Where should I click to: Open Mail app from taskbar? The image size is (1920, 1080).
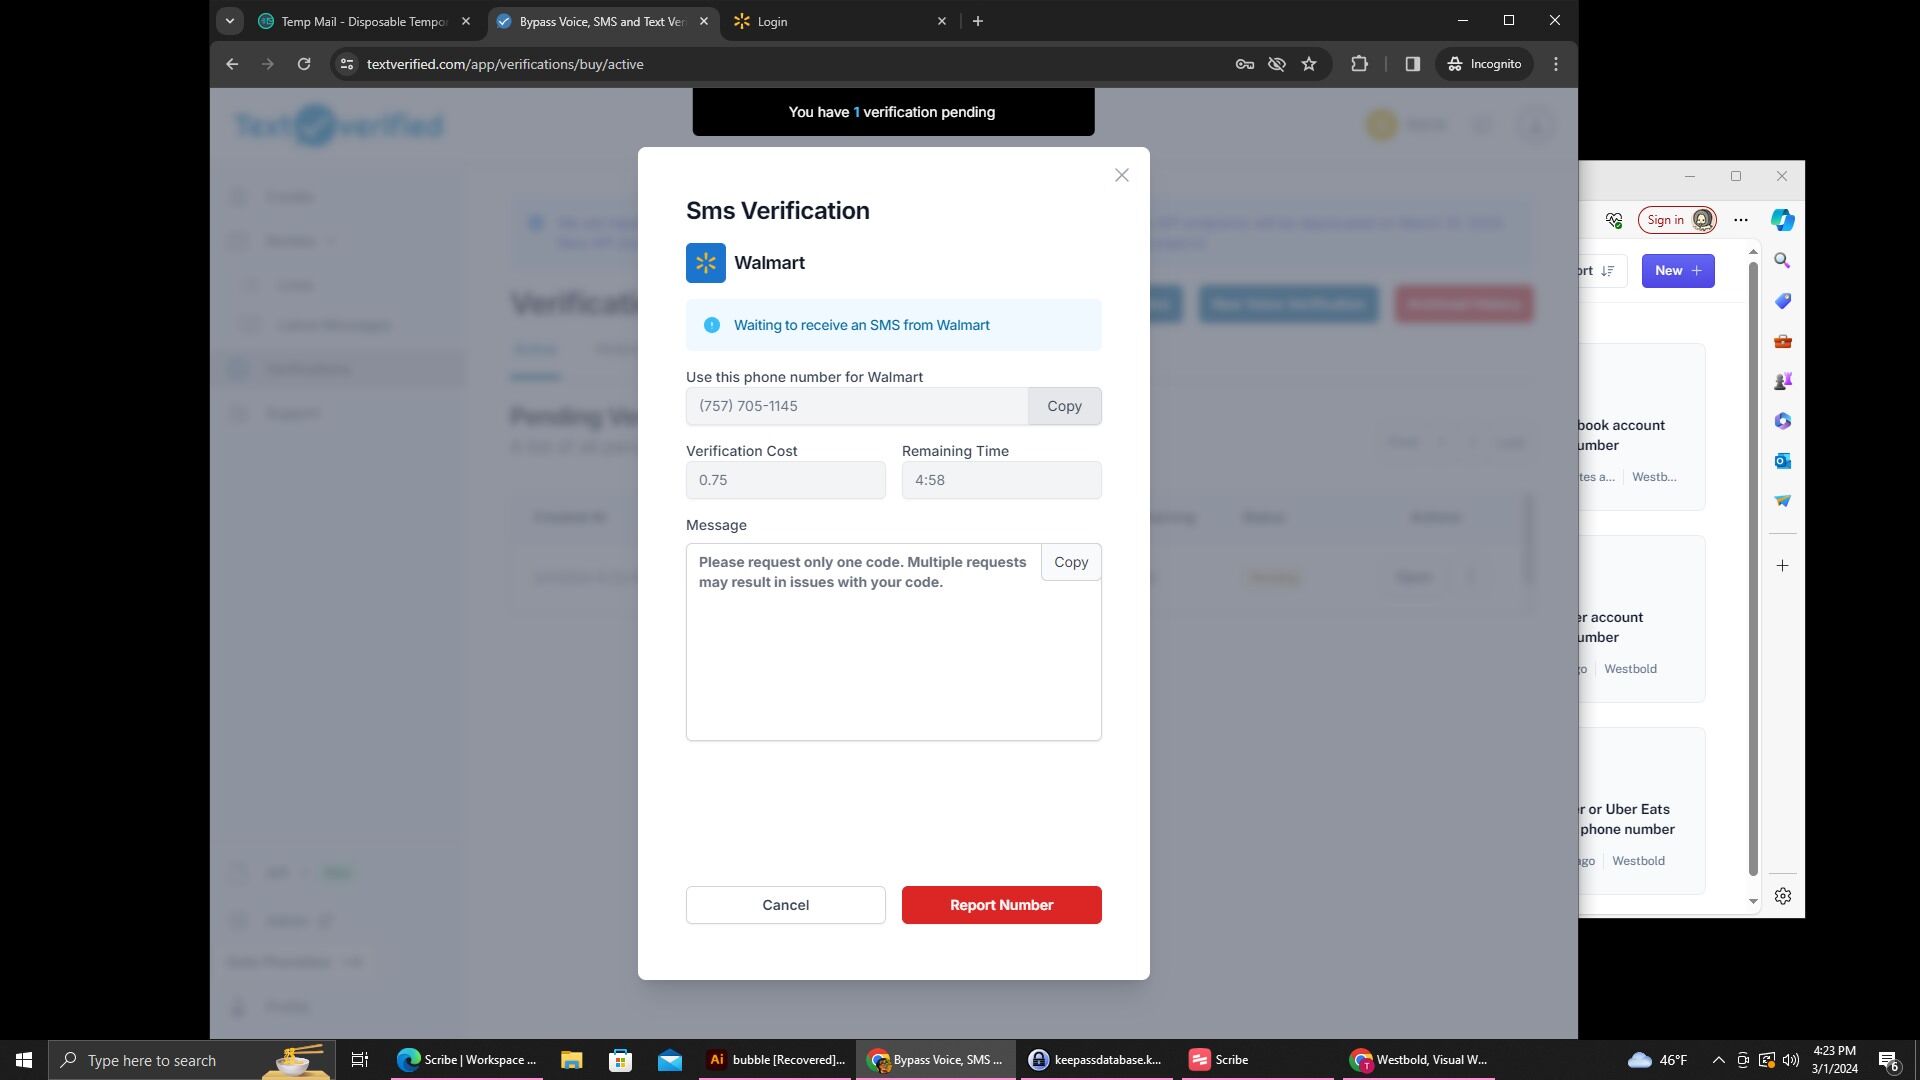pyautogui.click(x=669, y=1060)
